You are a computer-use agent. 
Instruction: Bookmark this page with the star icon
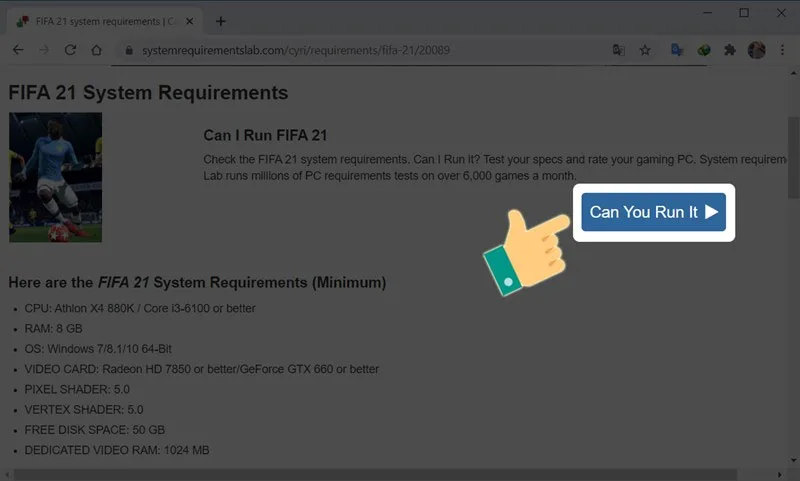[x=645, y=50]
